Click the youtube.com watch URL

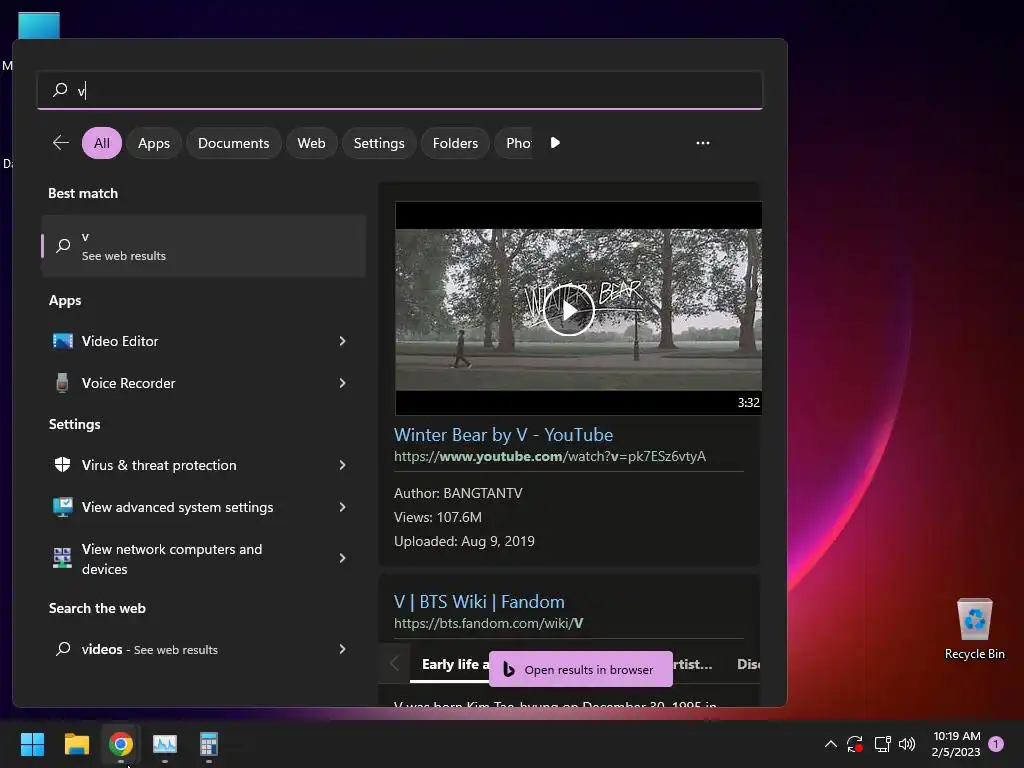[550, 456]
